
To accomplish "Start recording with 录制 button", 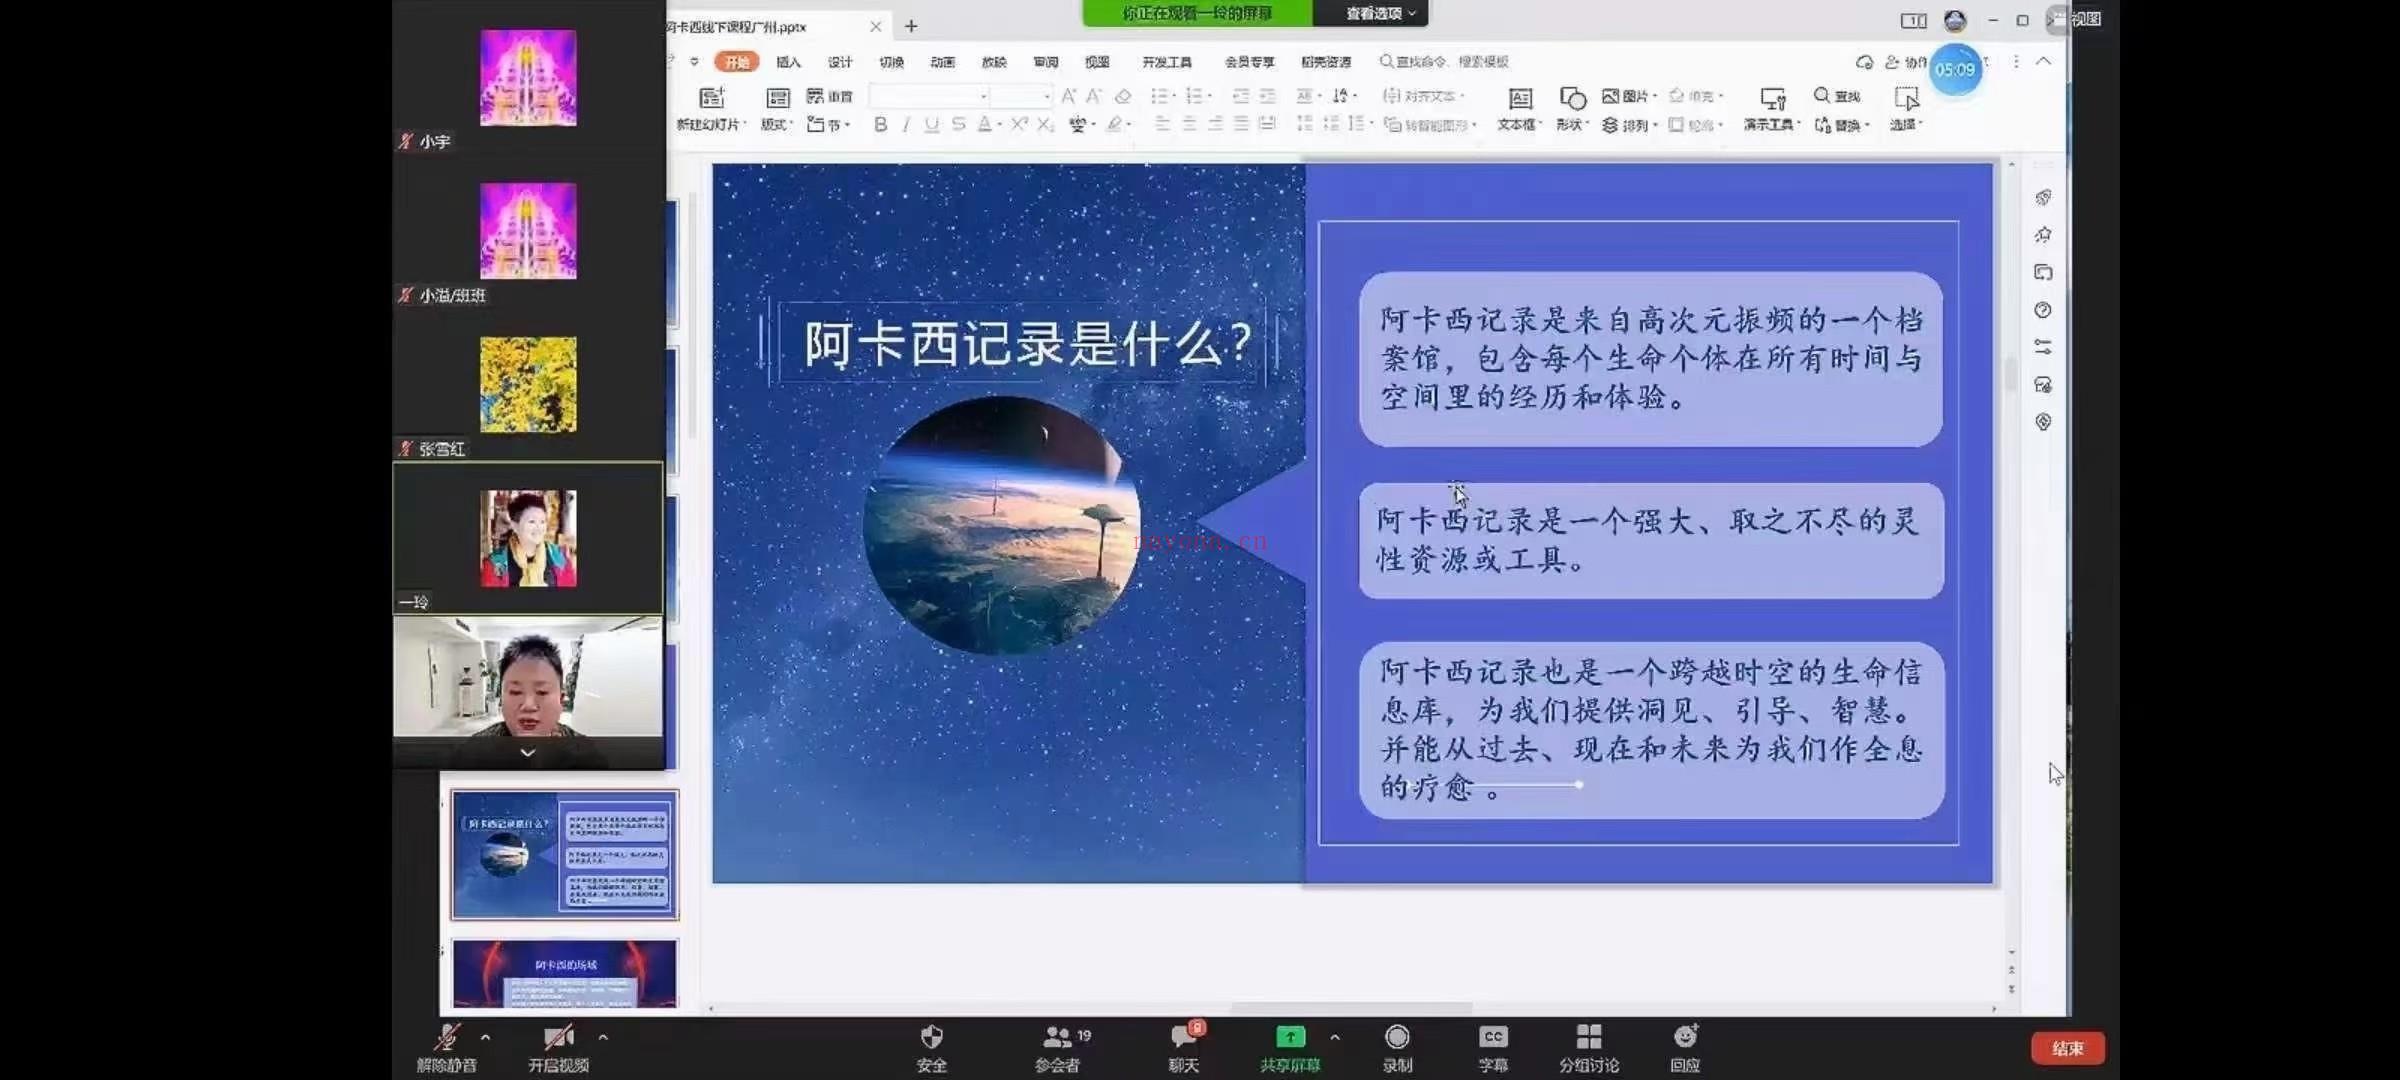I will 1397,1047.
